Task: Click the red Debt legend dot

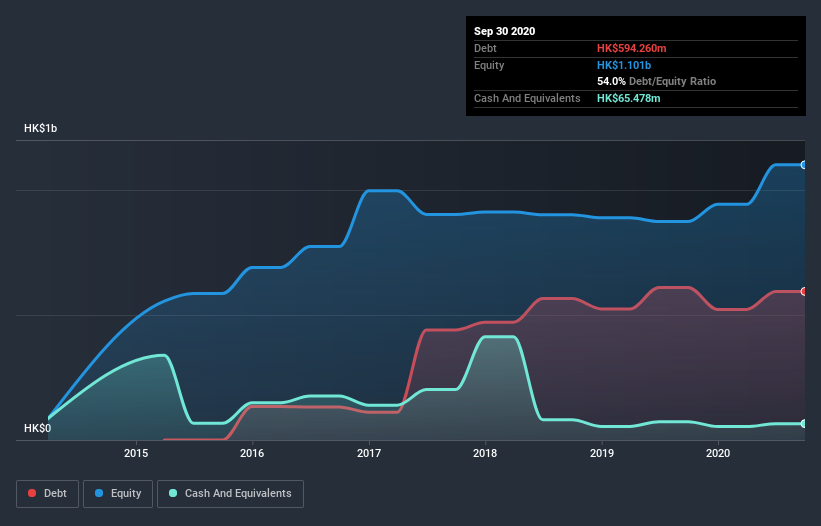Action: (x=32, y=493)
